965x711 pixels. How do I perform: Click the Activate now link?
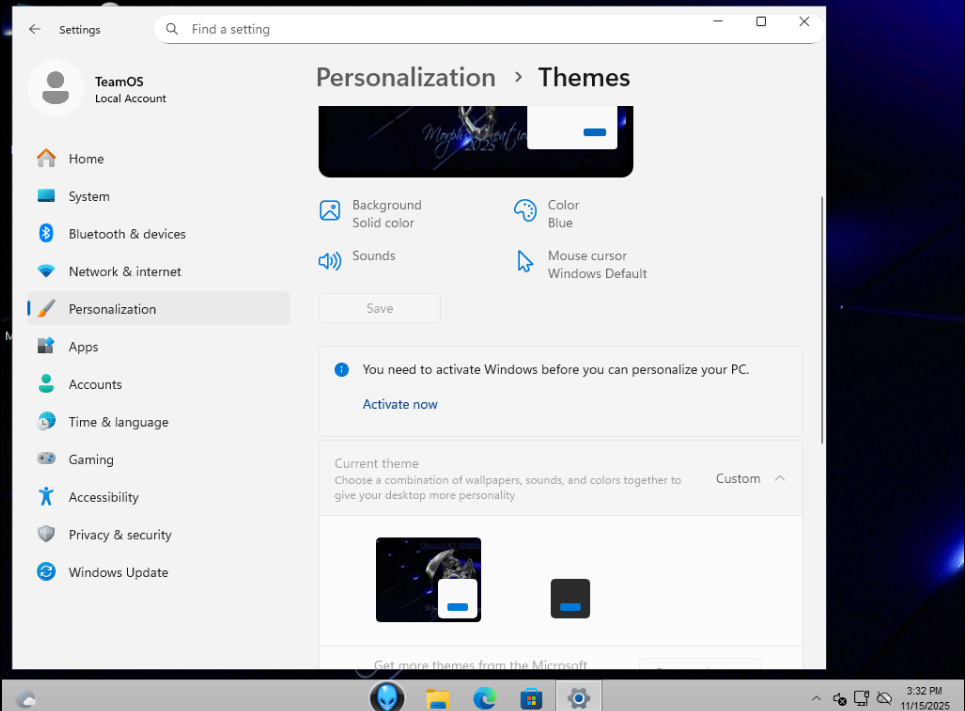(400, 404)
